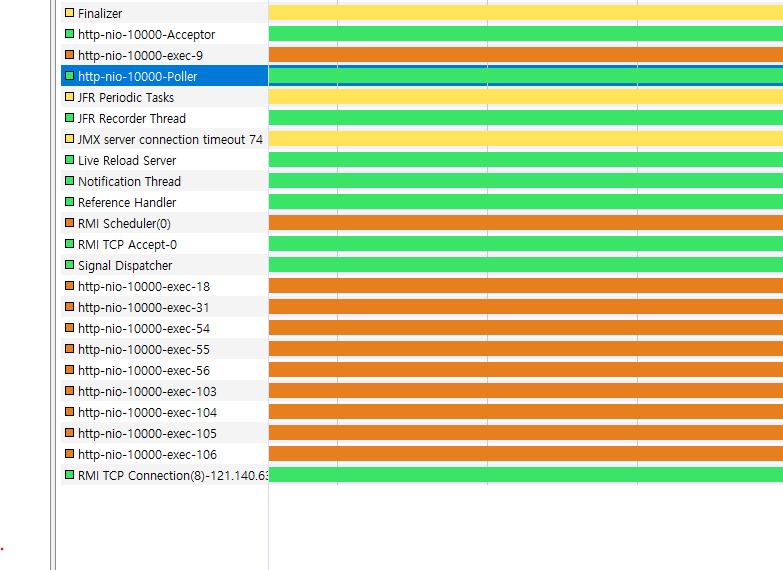Click the green timeline bar for Signal Dispatcher

click(x=526, y=264)
